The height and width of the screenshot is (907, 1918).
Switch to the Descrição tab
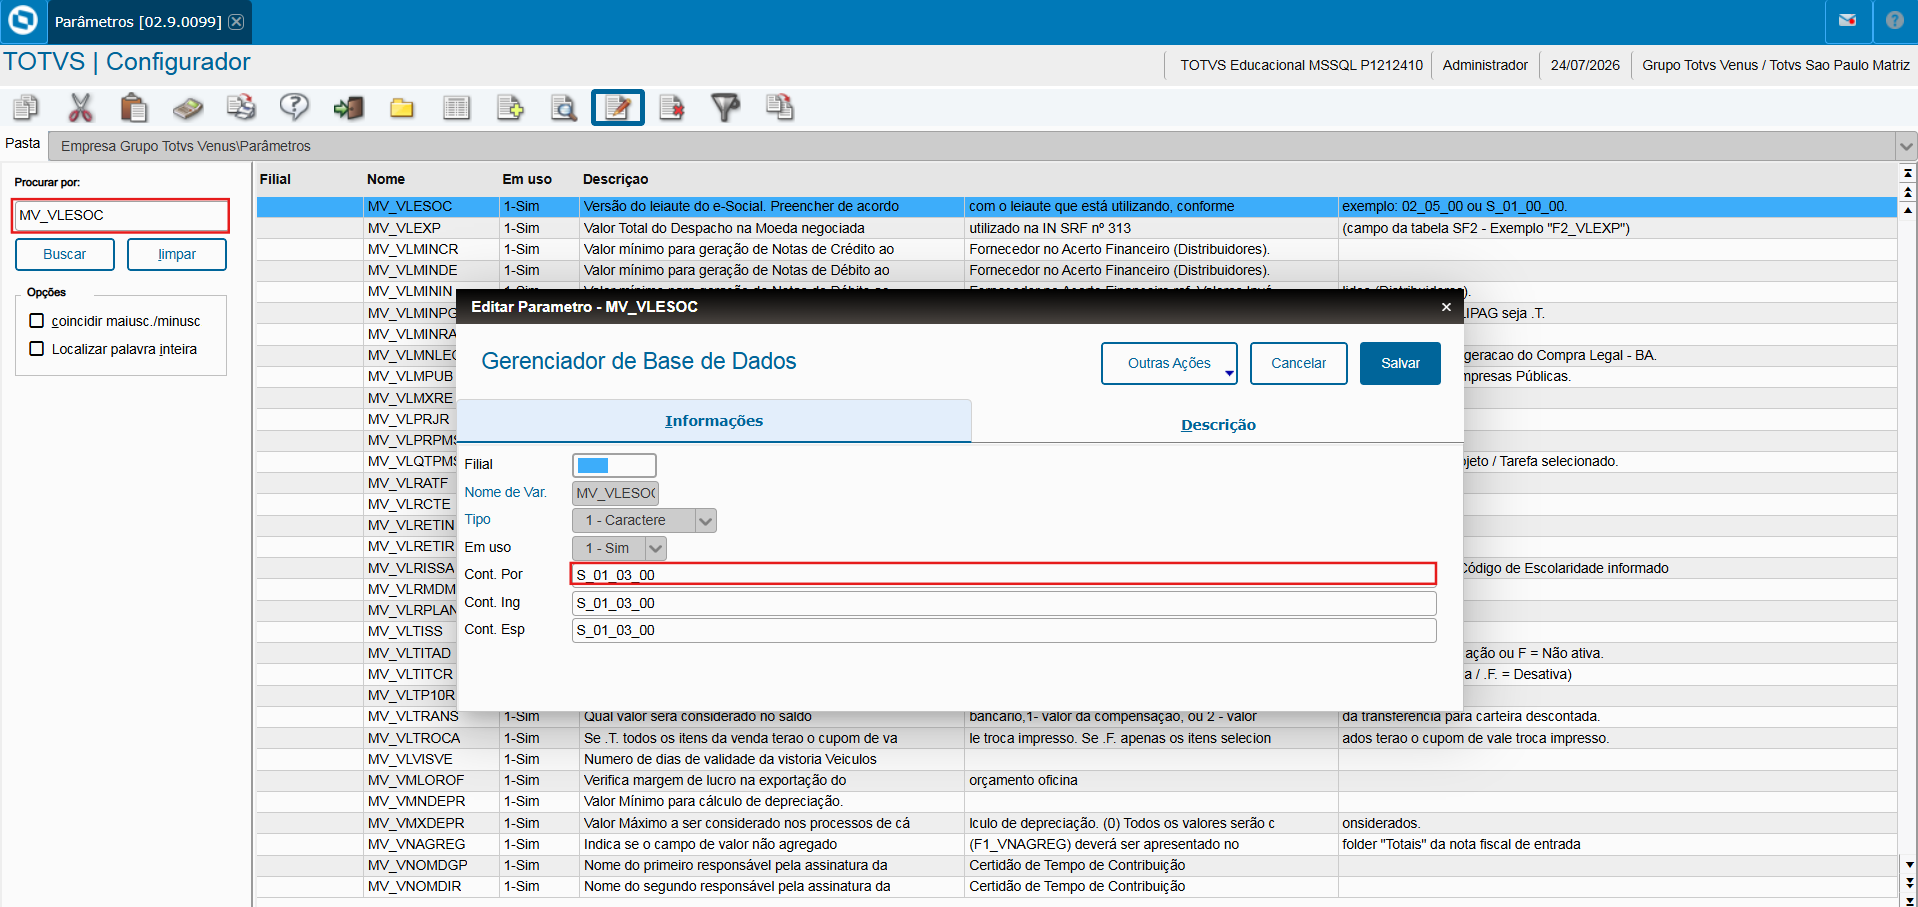tap(1218, 425)
